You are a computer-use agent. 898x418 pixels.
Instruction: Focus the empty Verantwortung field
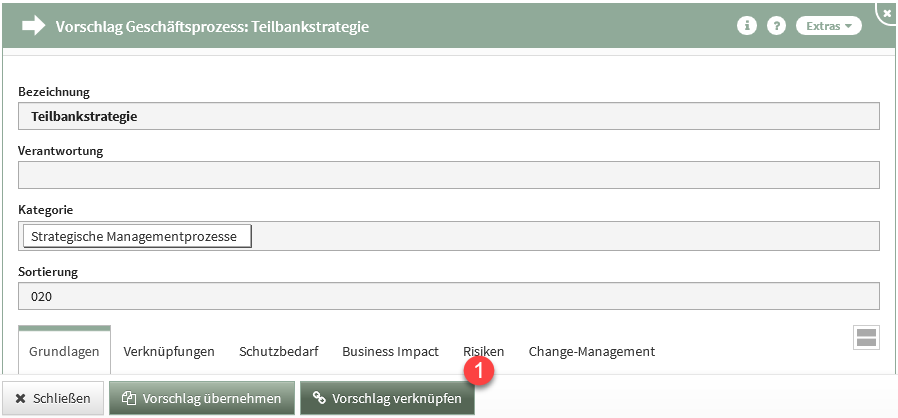coord(448,175)
